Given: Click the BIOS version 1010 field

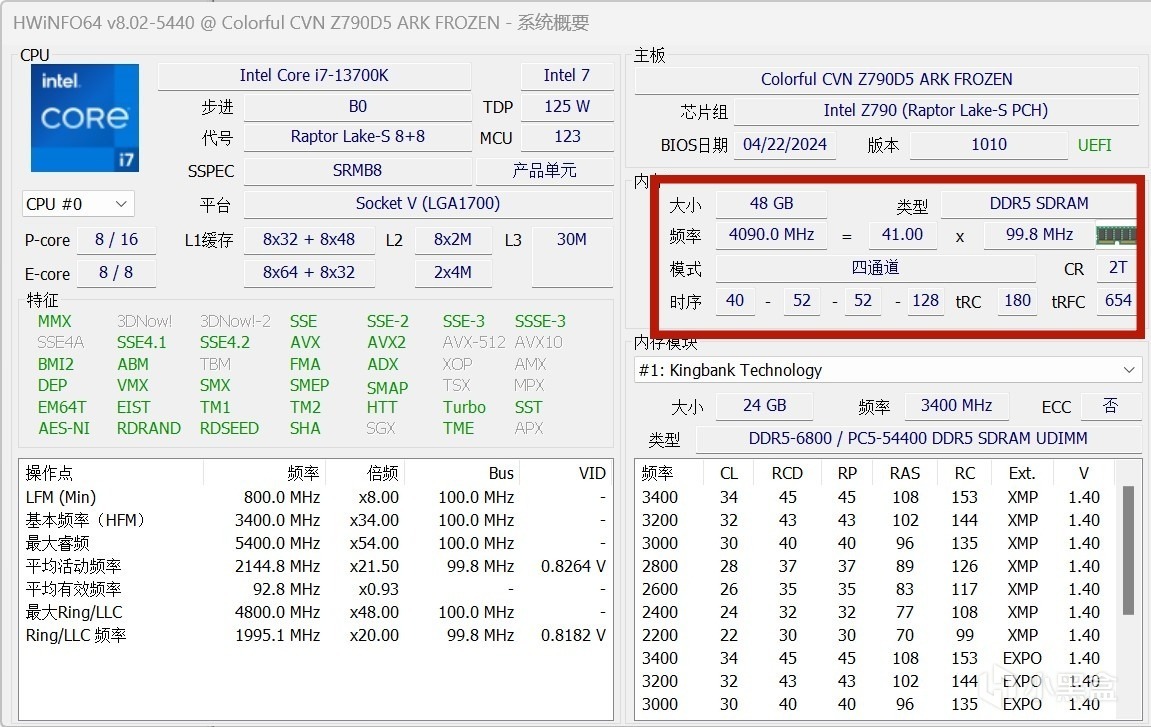Looking at the screenshot, I should (989, 145).
